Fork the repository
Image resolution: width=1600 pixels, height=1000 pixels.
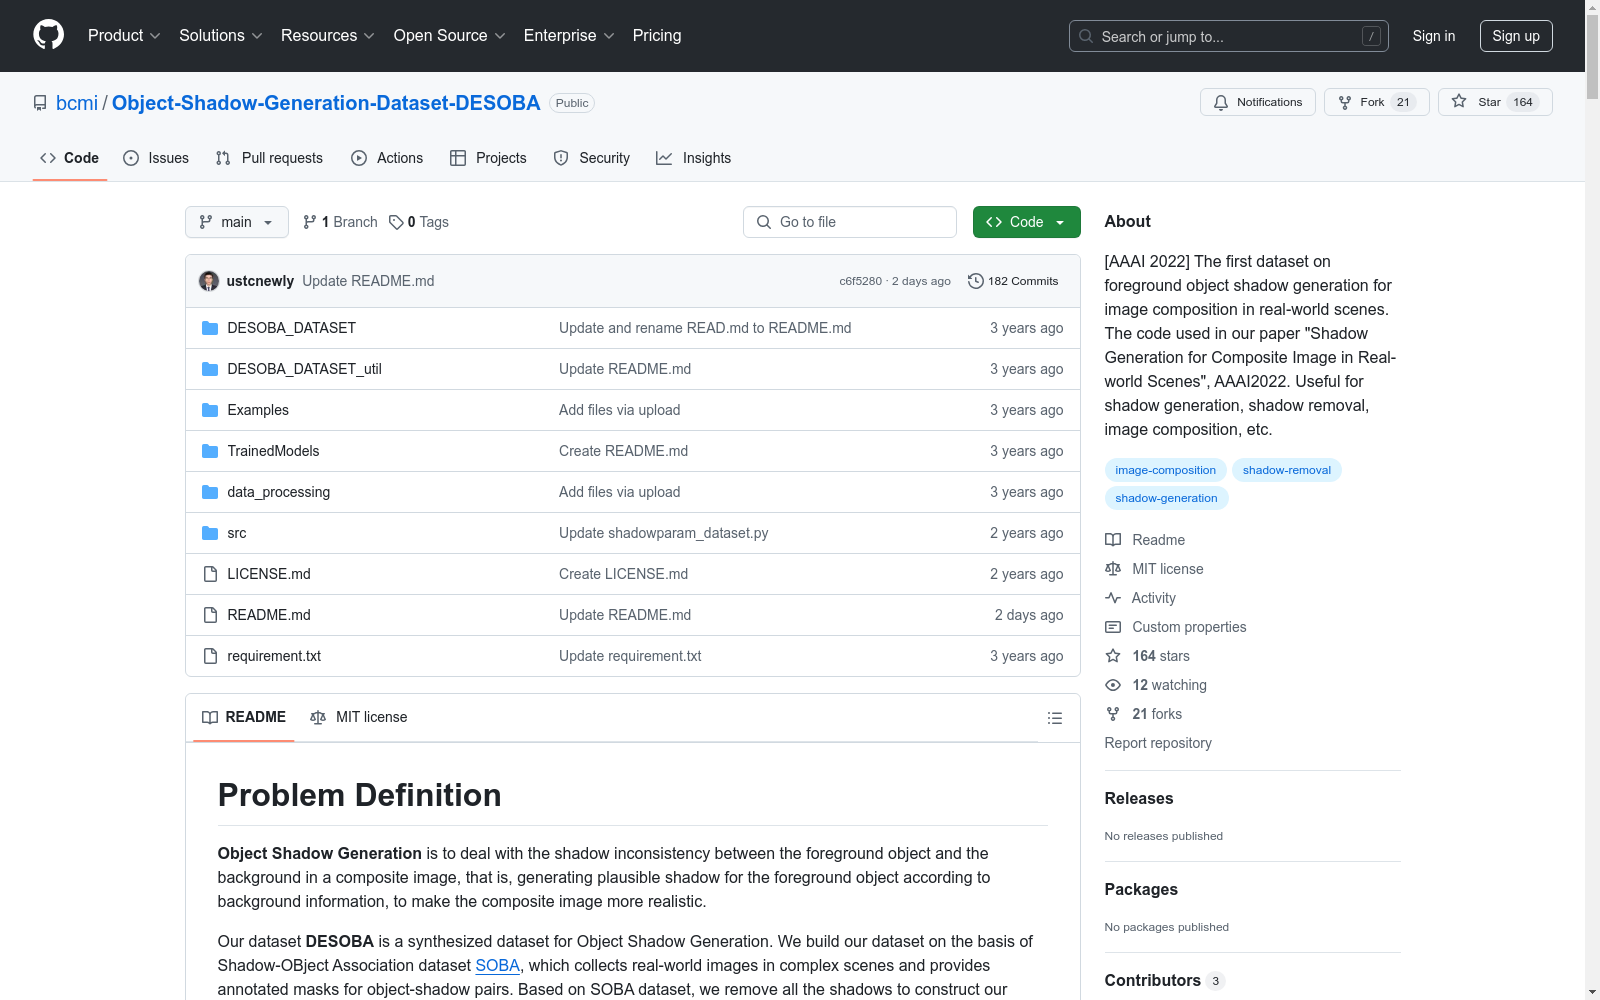(x=1377, y=102)
